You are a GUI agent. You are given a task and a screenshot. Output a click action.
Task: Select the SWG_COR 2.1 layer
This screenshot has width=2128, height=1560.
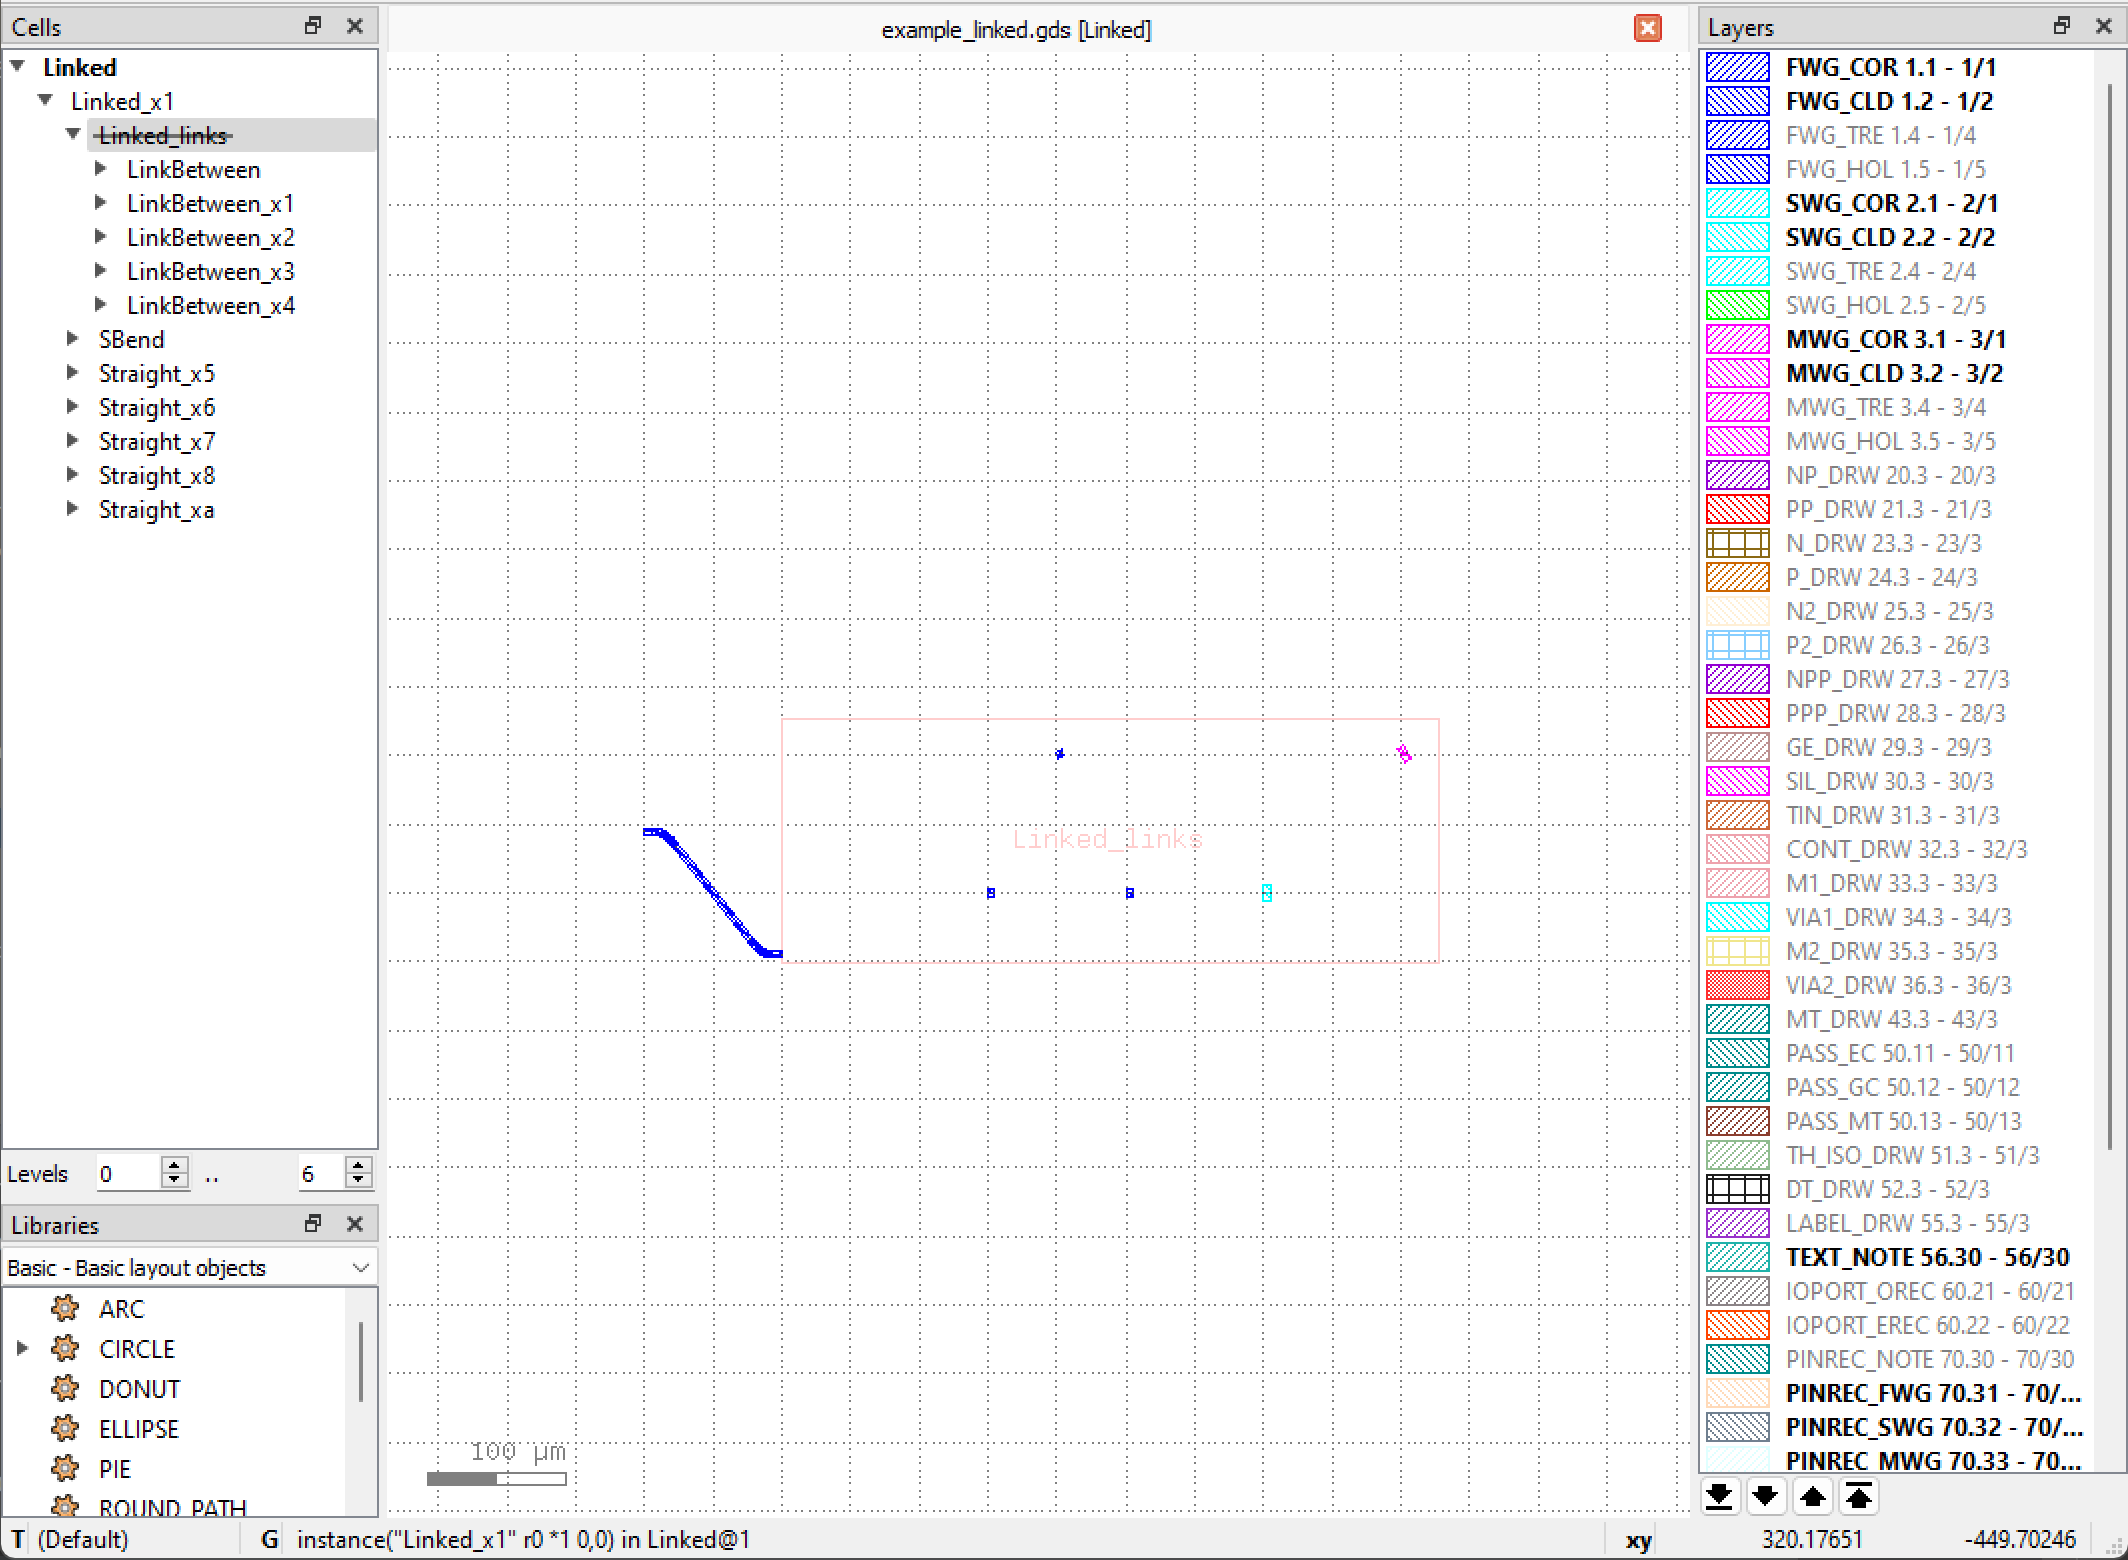point(1892,203)
